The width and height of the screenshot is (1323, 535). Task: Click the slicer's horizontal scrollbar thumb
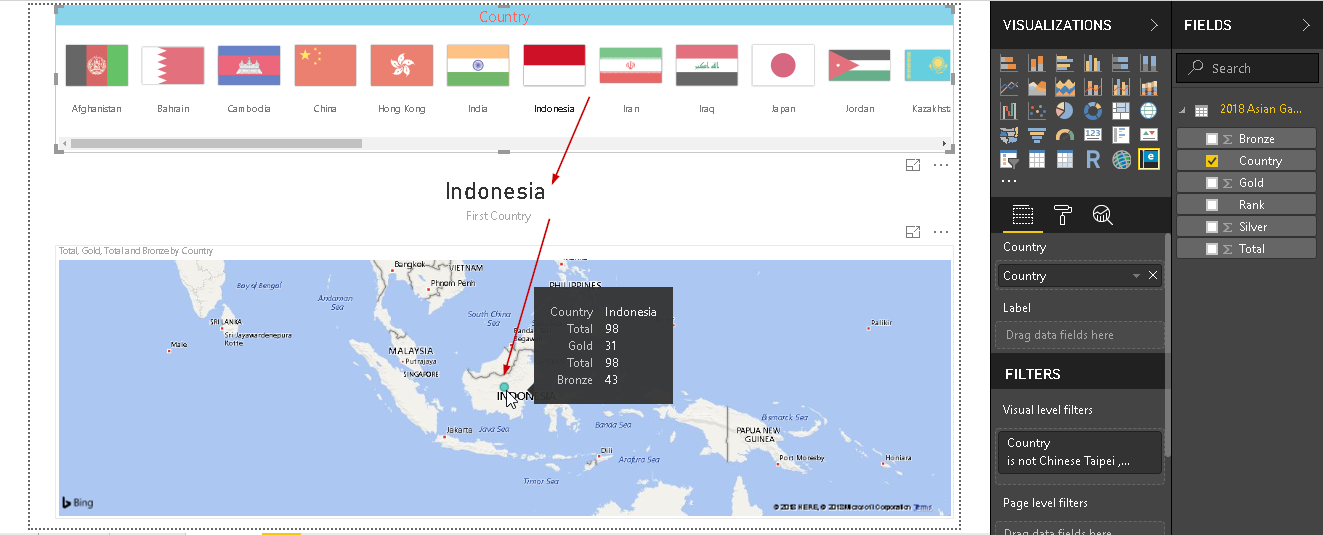coord(215,143)
